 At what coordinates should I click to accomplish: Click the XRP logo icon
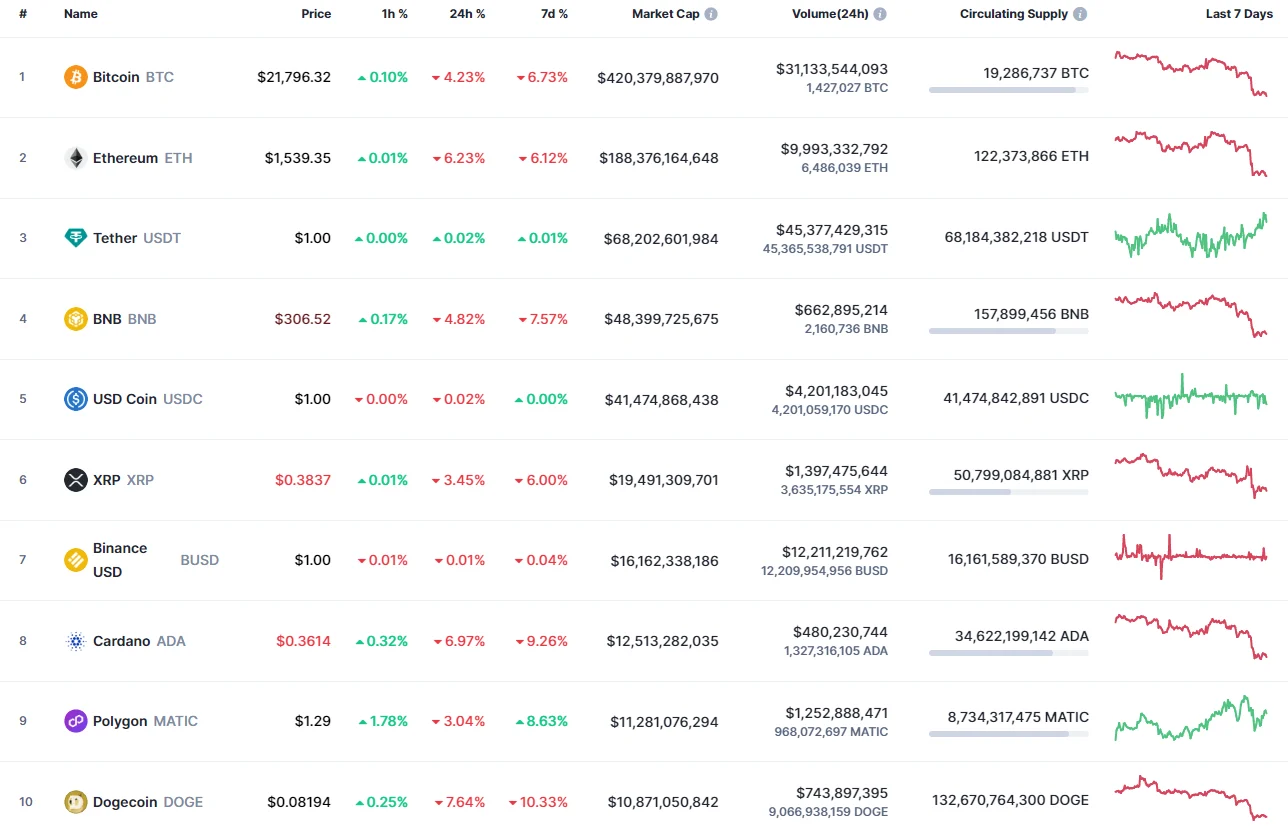75,479
